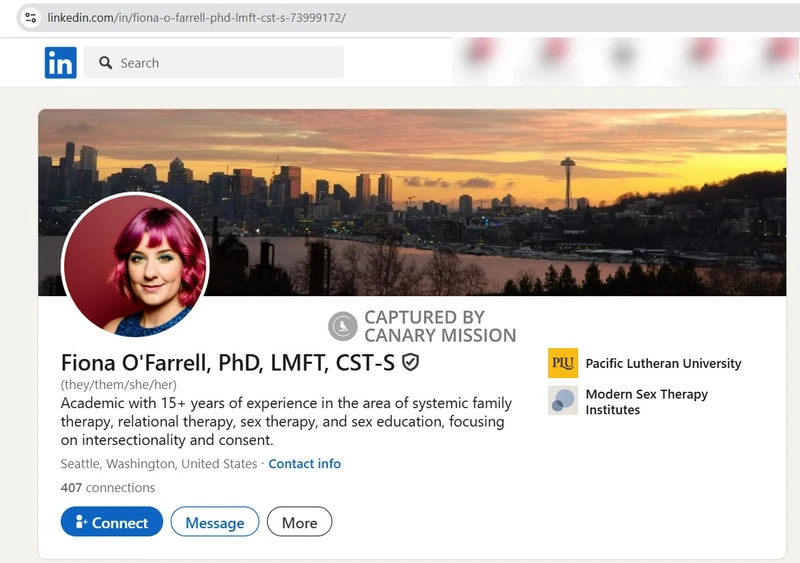Click the person-plus icon on Connect
This screenshot has height=563, width=800.
pos(80,522)
